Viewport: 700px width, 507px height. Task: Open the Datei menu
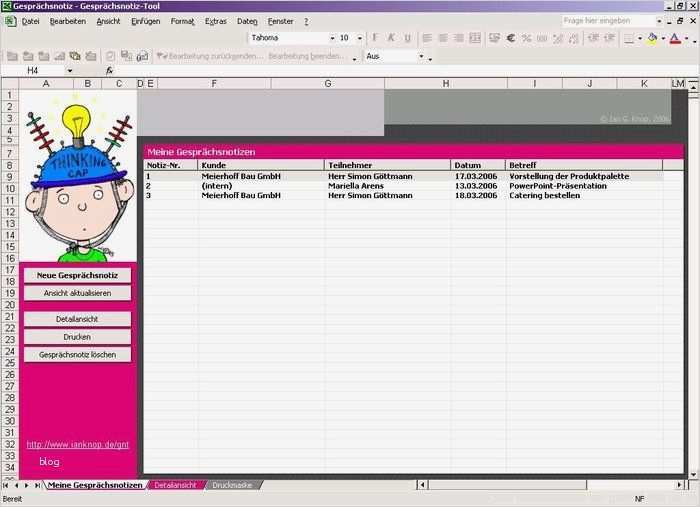point(30,21)
